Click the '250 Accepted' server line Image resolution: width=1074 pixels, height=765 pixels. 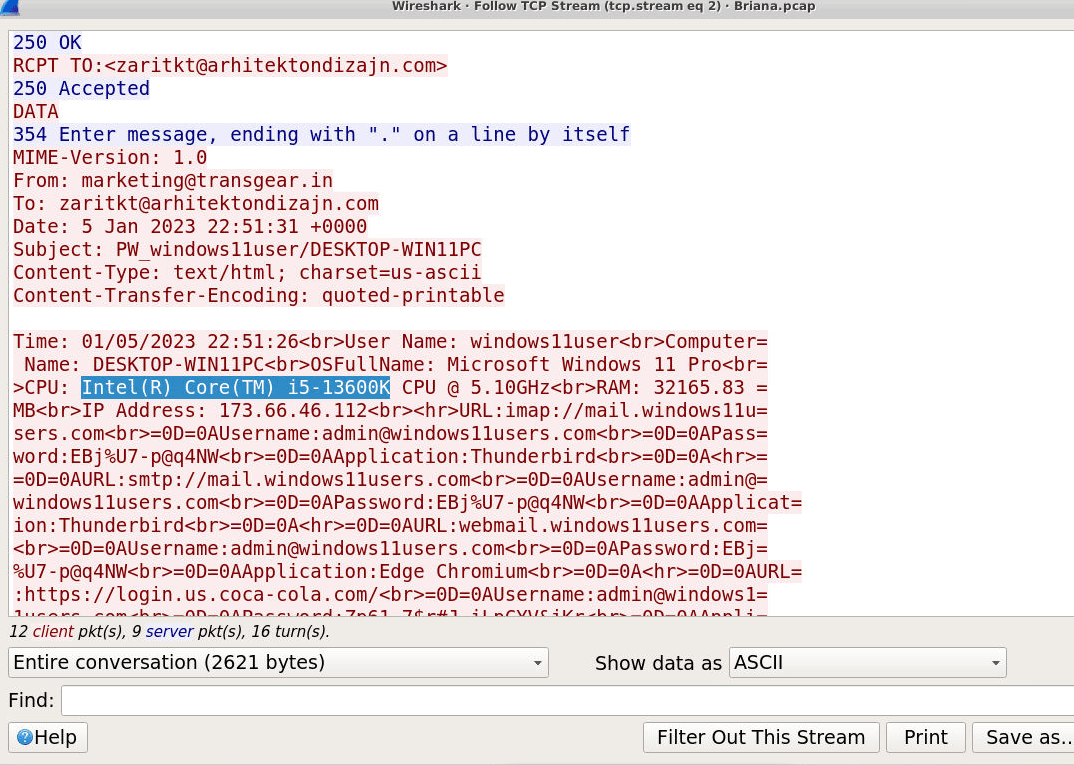(x=81, y=88)
